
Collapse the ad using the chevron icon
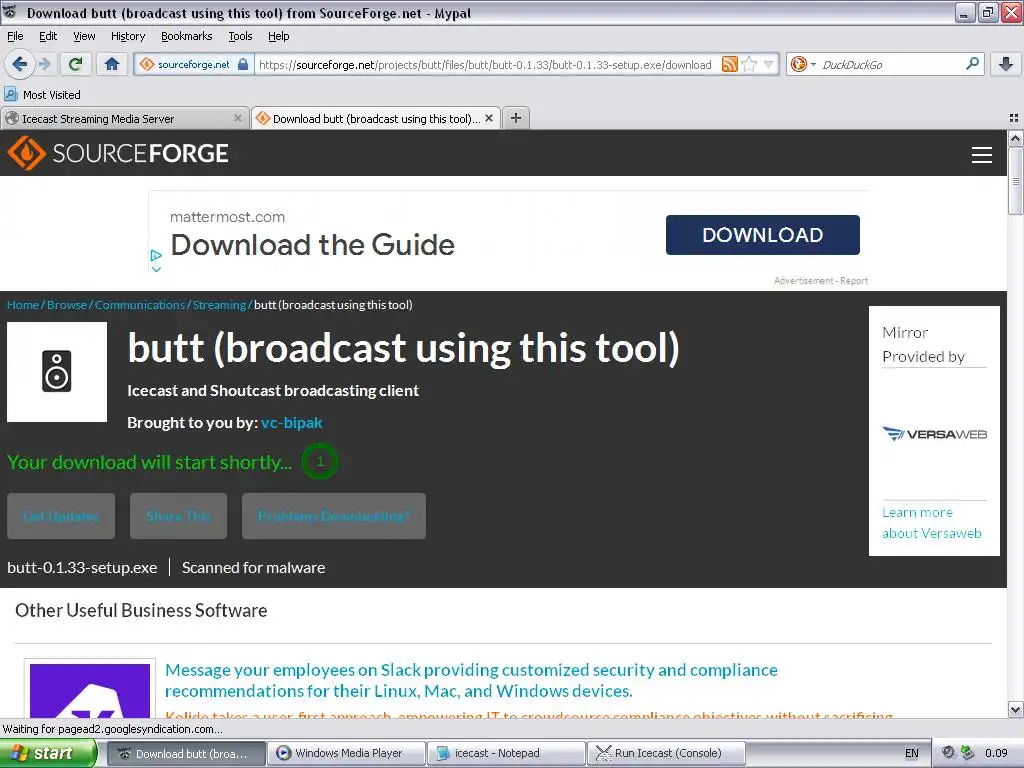[x=156, y=268]
